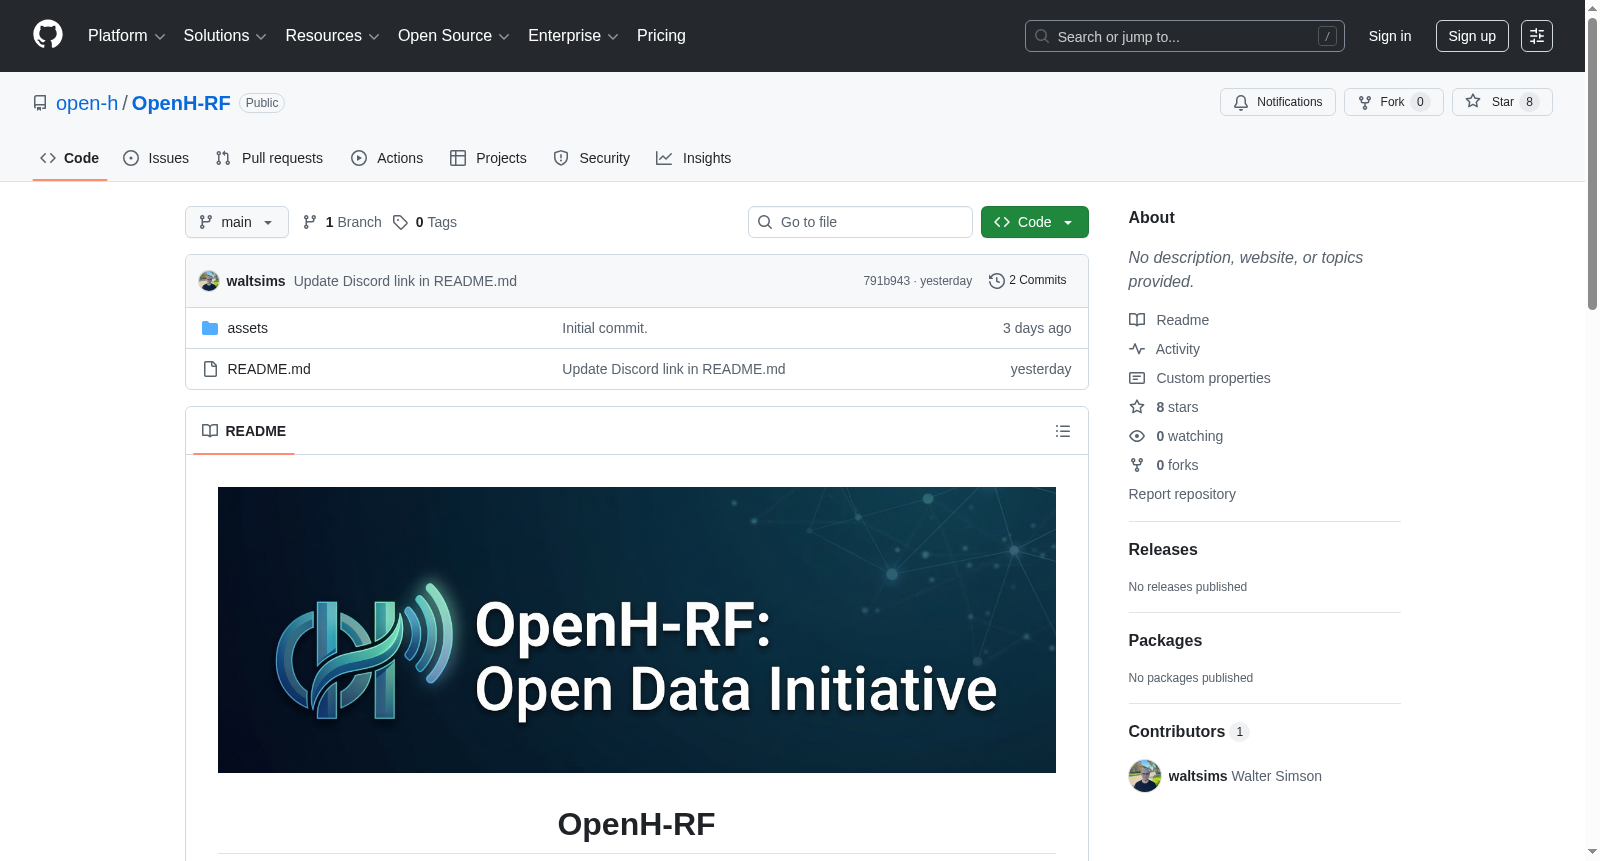Open the Packages section heading
The width and height of the screenshot is (1600, 861).
[1165, 640]
